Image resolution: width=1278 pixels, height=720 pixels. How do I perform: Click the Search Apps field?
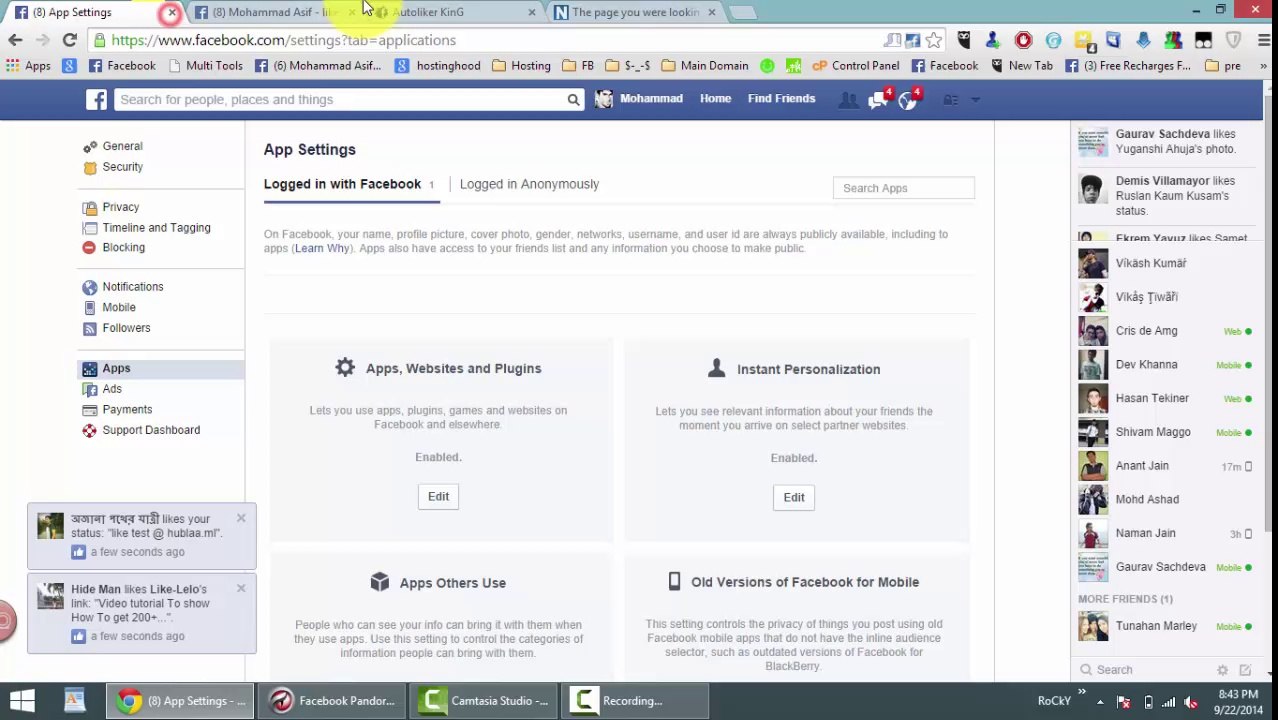click(903, 188)
